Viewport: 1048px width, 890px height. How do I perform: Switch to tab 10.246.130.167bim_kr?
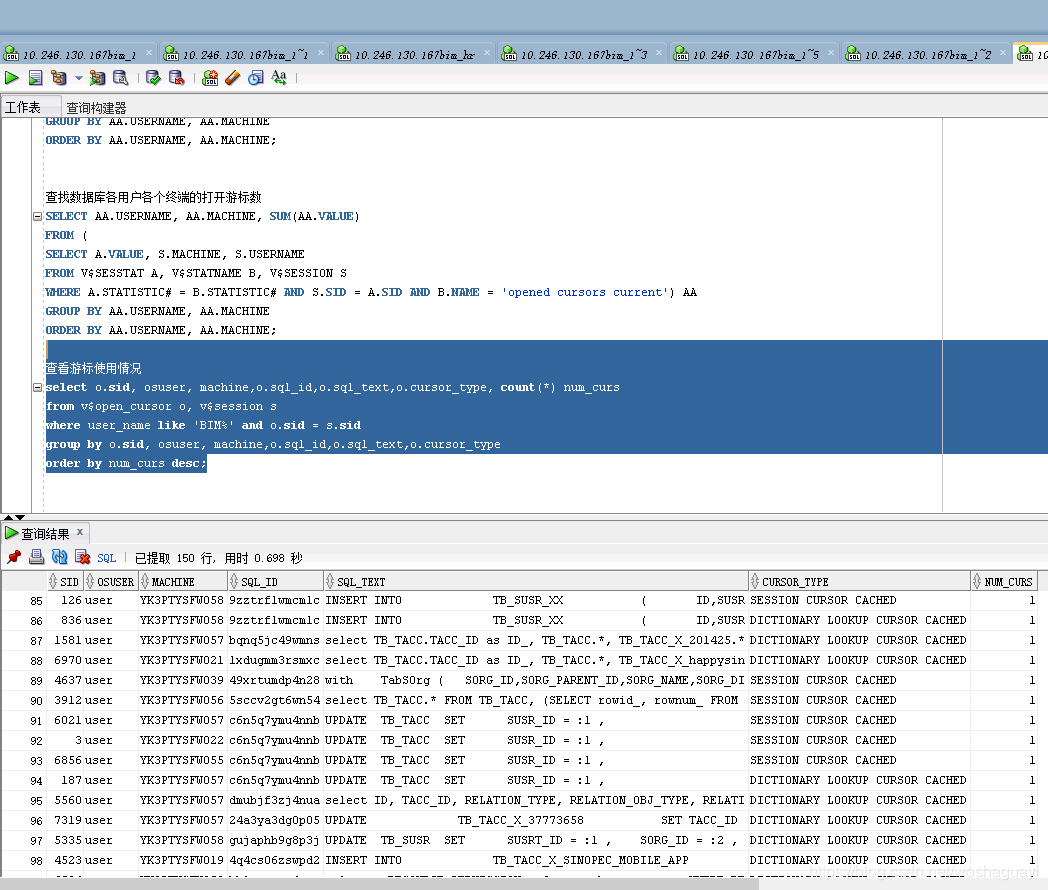414,55
